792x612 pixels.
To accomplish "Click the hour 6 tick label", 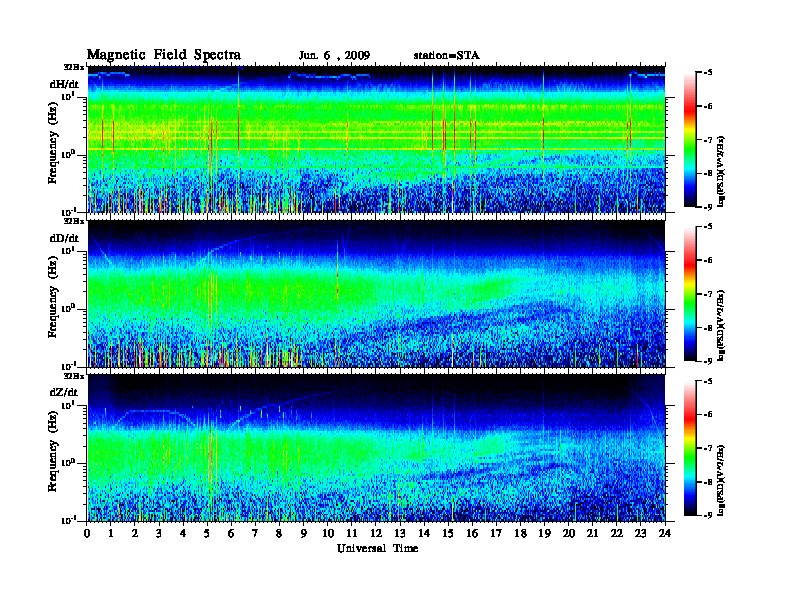I will [231, 533].
